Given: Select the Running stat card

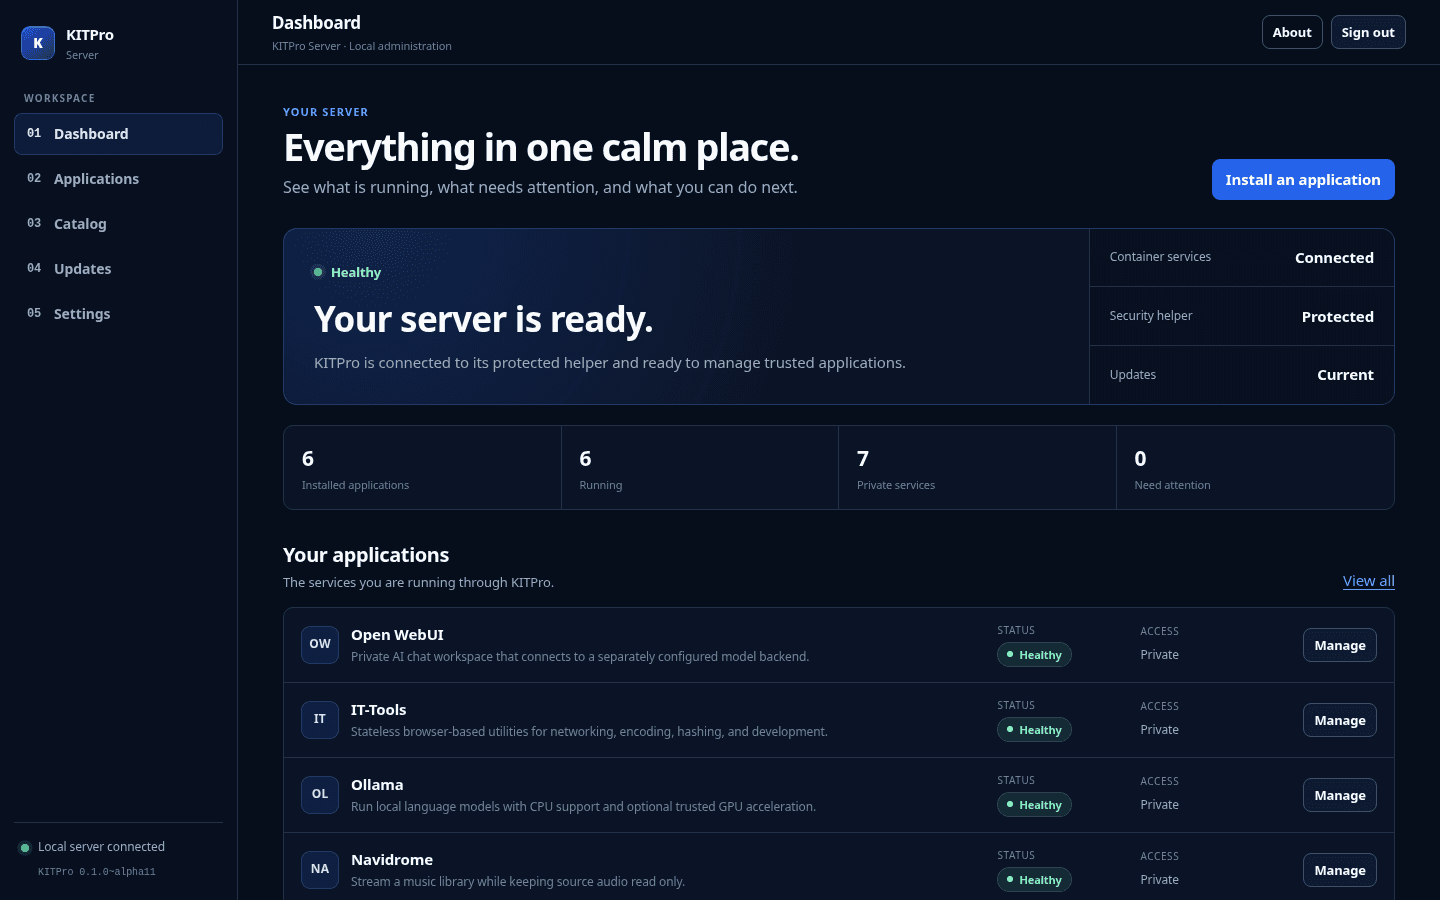Looking at the screenshot, I should pos(700,468).
